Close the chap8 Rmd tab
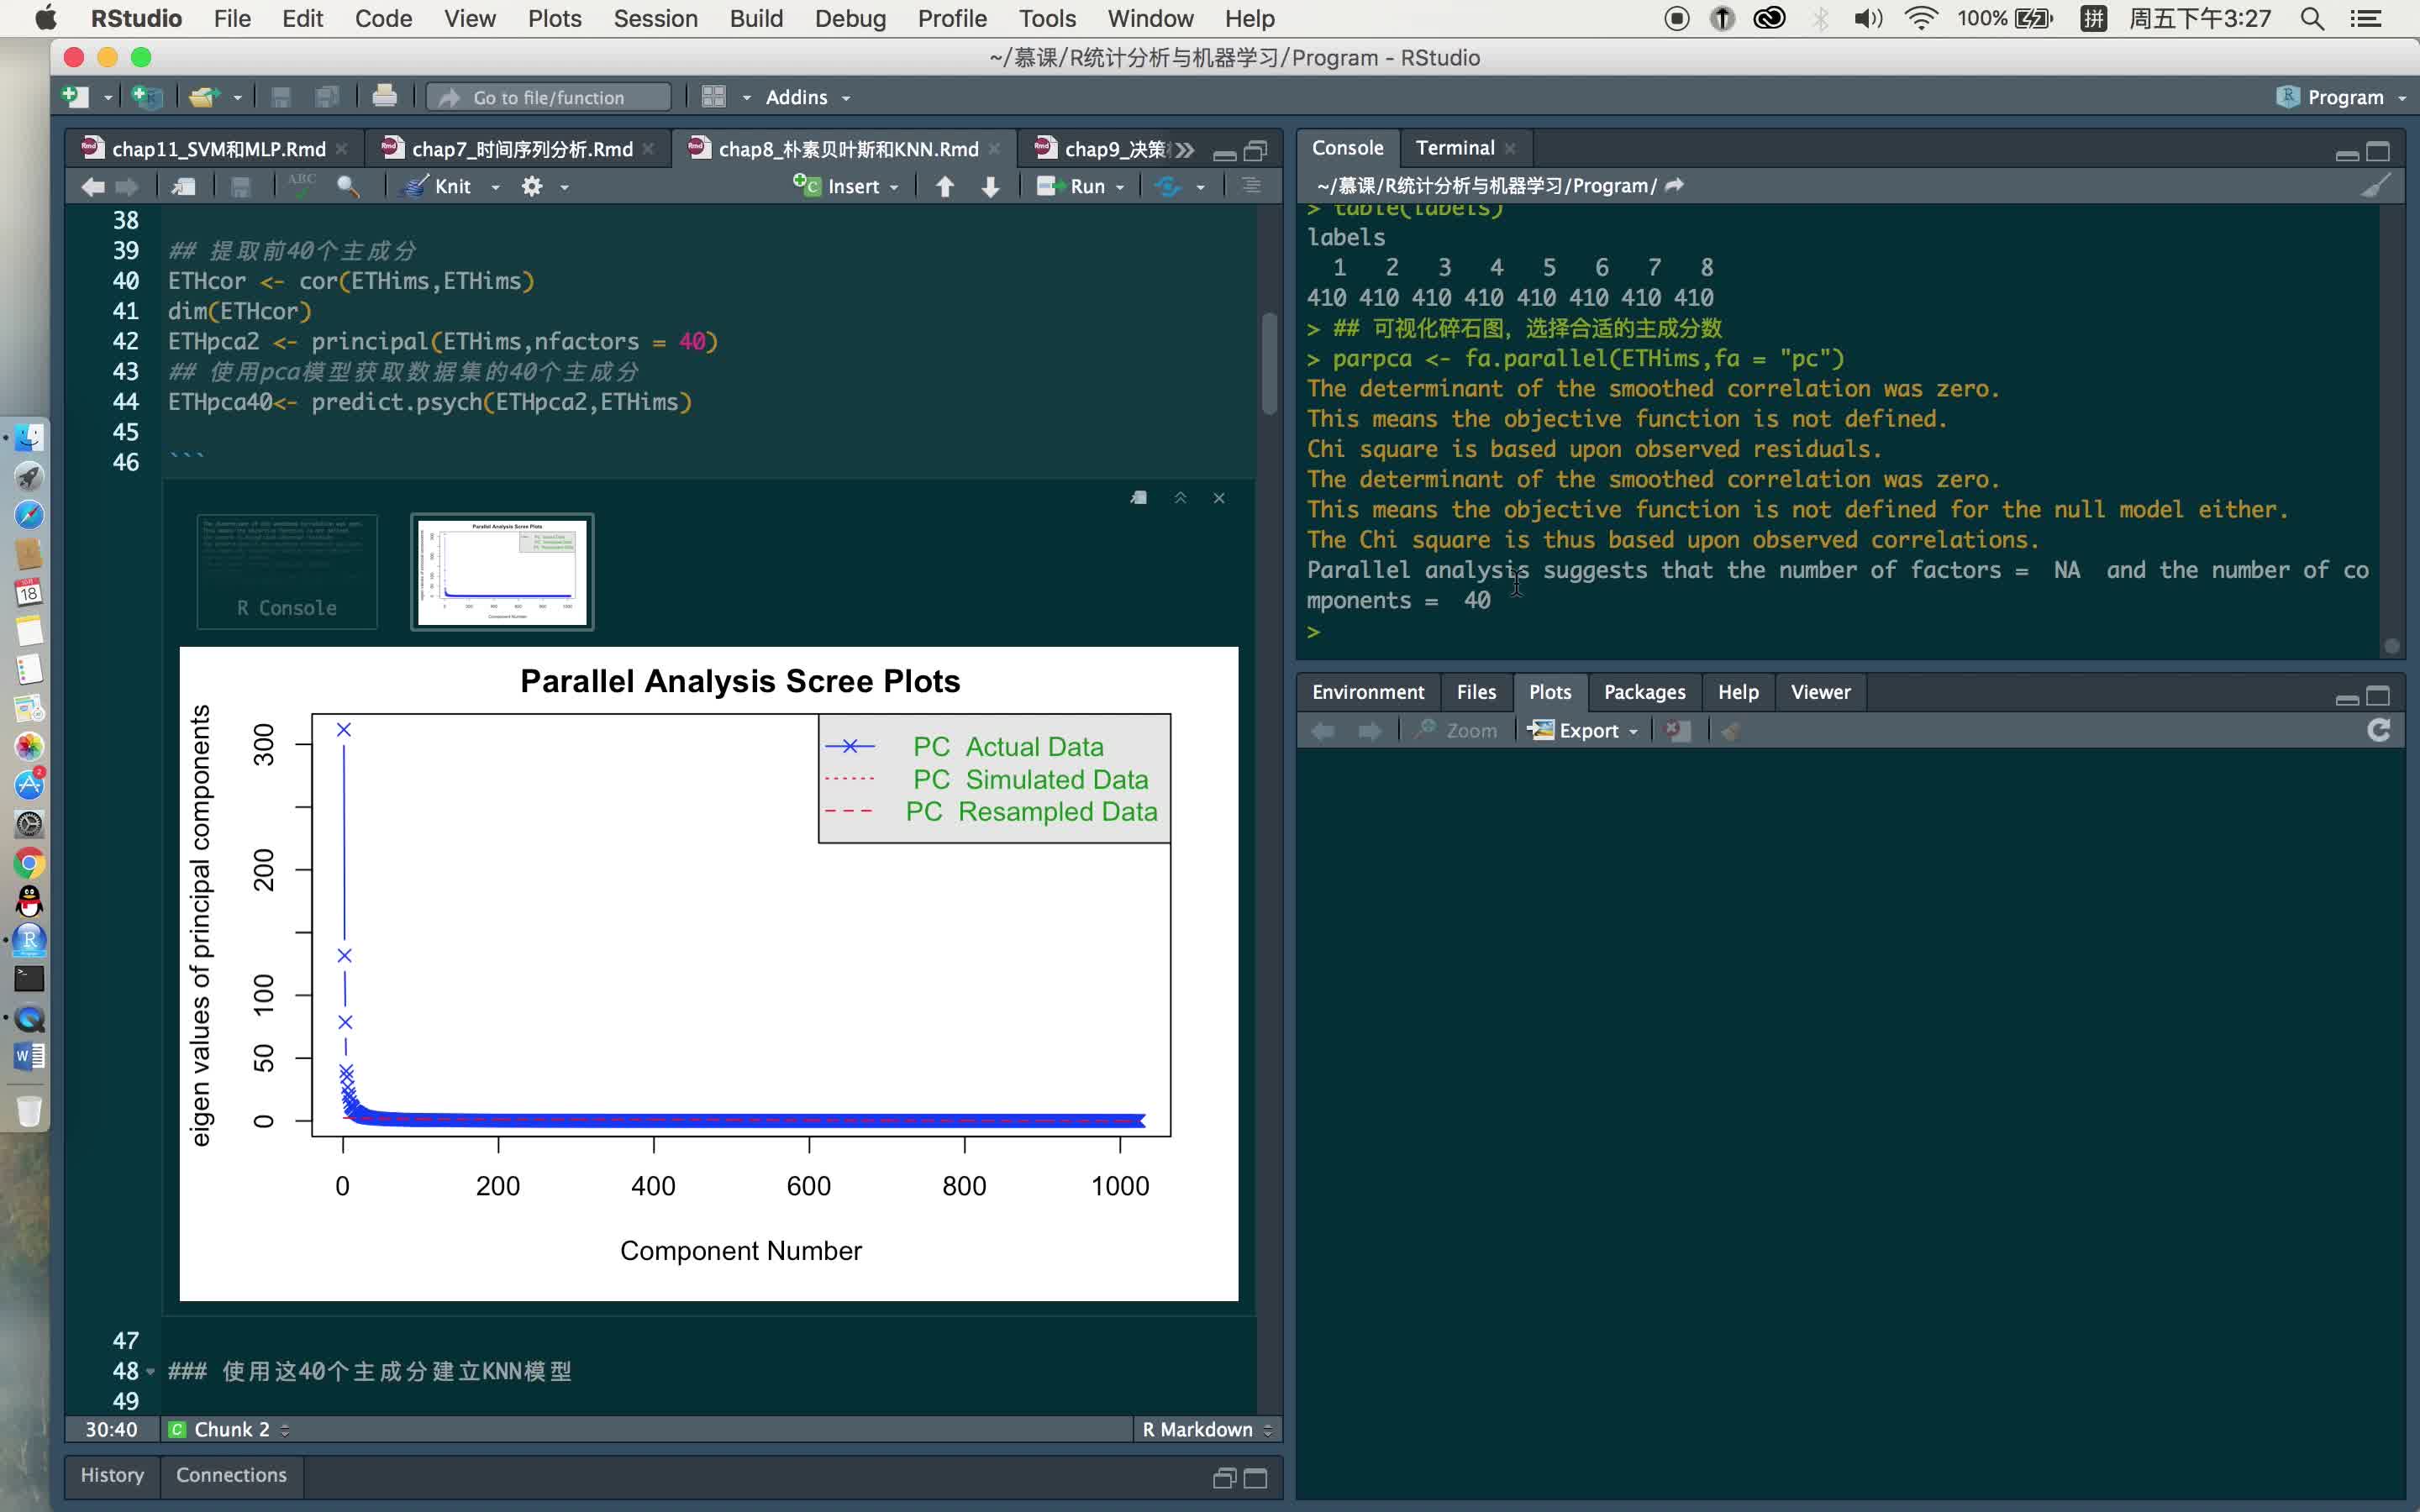 (994, 149)
